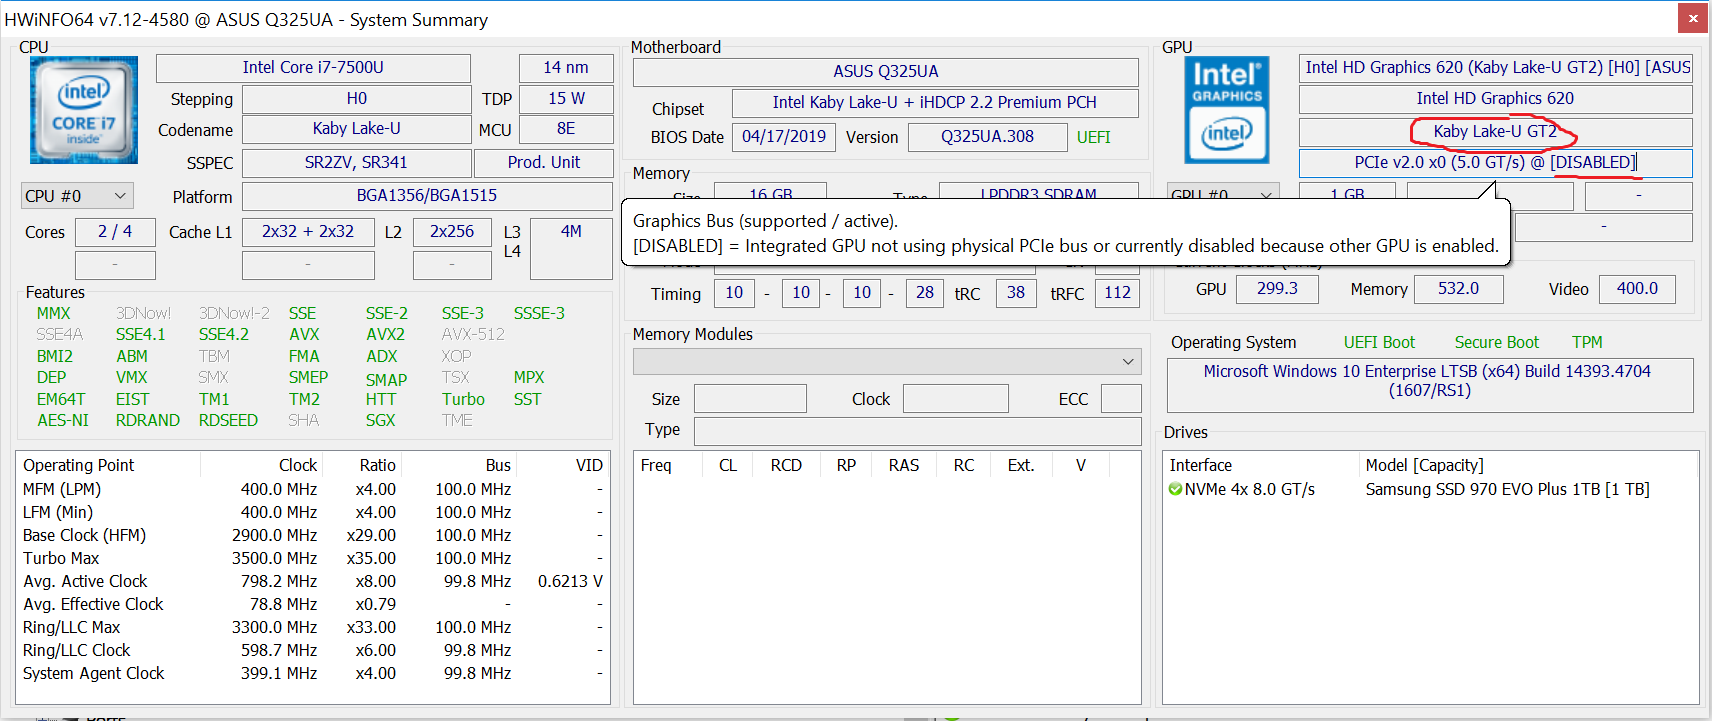Click the GPU name field ending [H0] [ASUS

coord(1496,68)
